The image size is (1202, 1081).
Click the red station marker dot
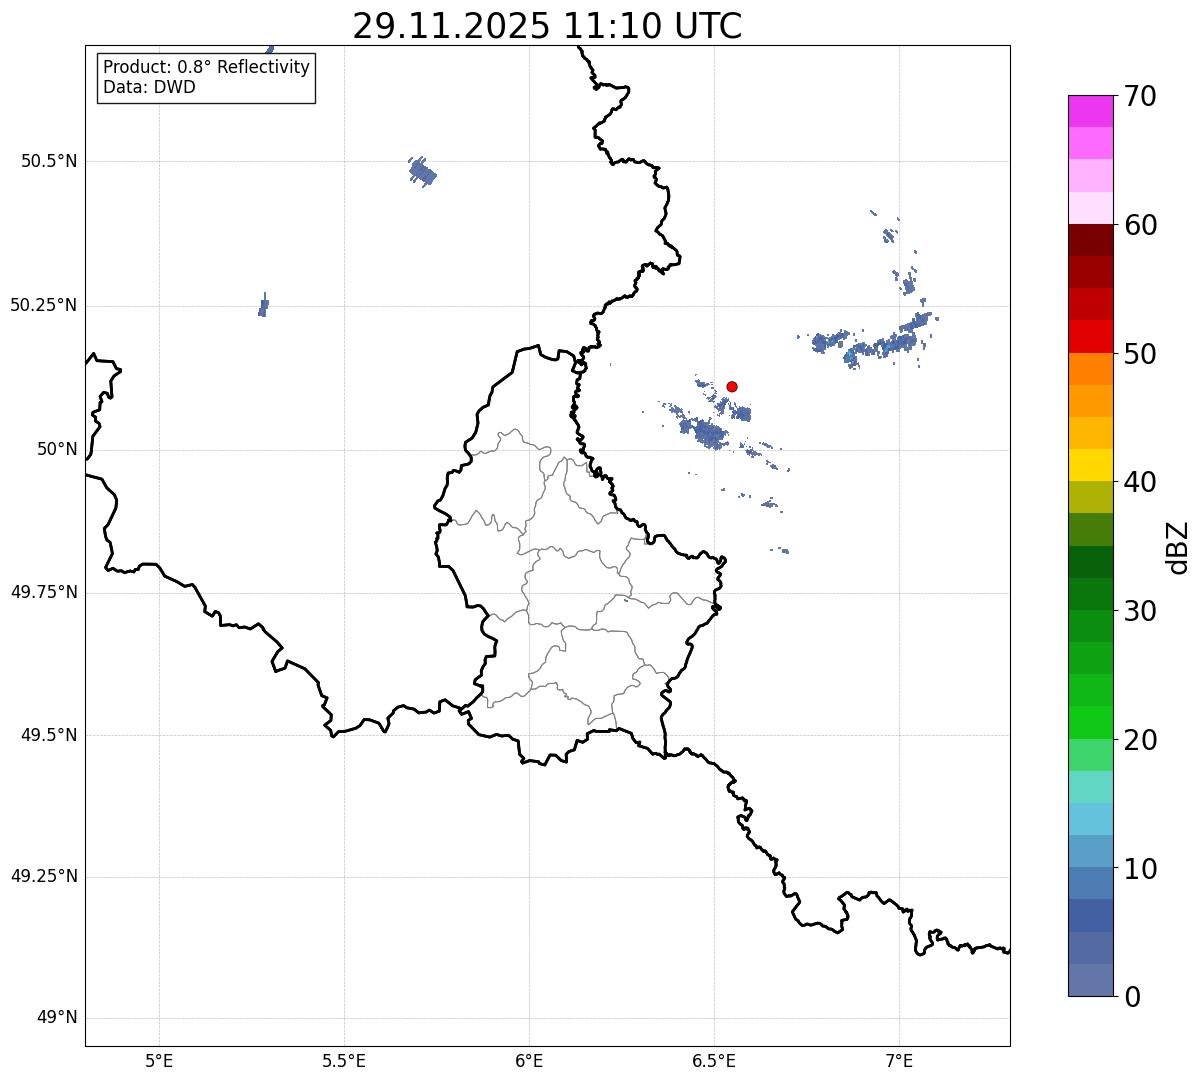pyautogui.click(x=732, y=386)
